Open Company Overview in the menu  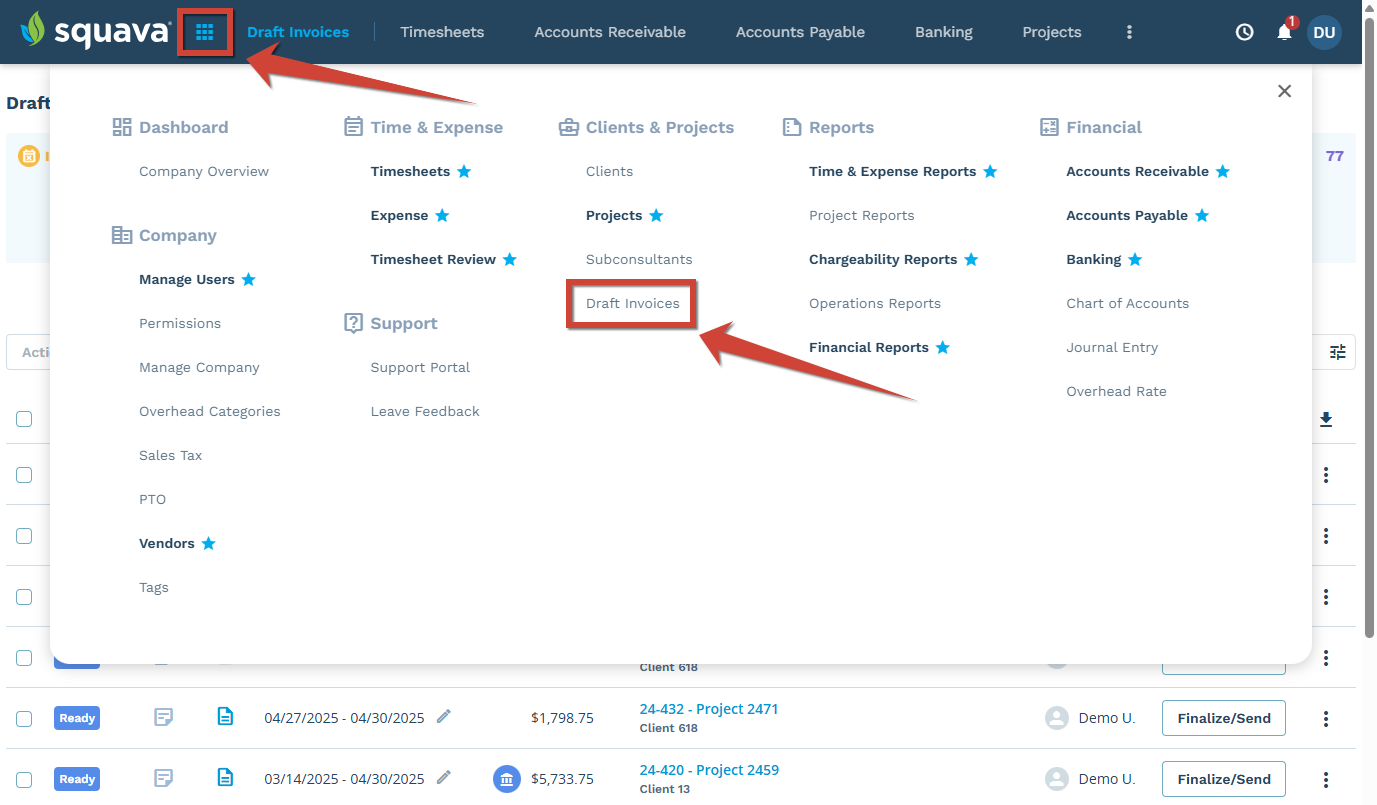pyautogui.click(x=204, y=171)
